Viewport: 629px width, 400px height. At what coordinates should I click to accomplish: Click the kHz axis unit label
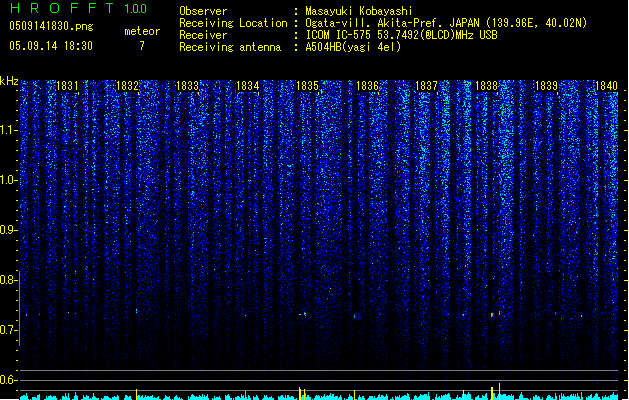(x=9, y=81)
